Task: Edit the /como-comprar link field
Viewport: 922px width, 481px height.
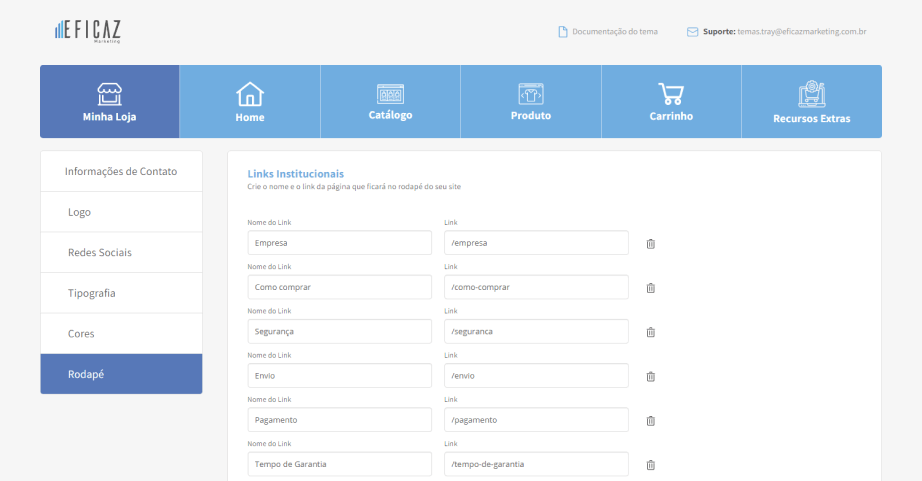Action: coord(536,287)
